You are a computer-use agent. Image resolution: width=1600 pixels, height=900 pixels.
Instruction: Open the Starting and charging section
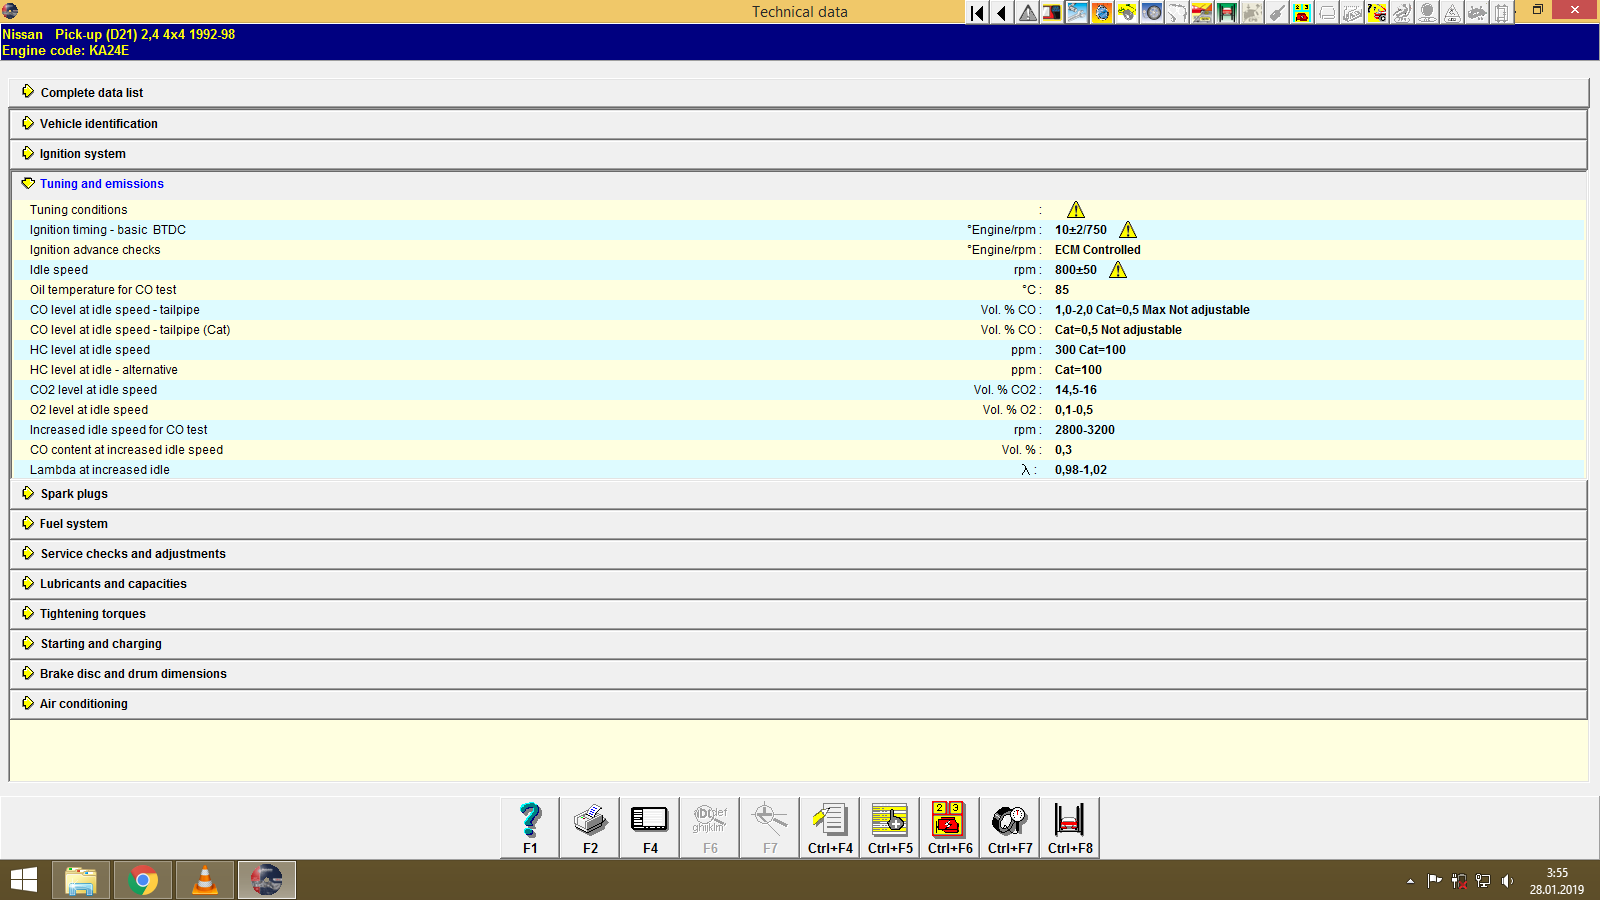click(x=99, y=643)
